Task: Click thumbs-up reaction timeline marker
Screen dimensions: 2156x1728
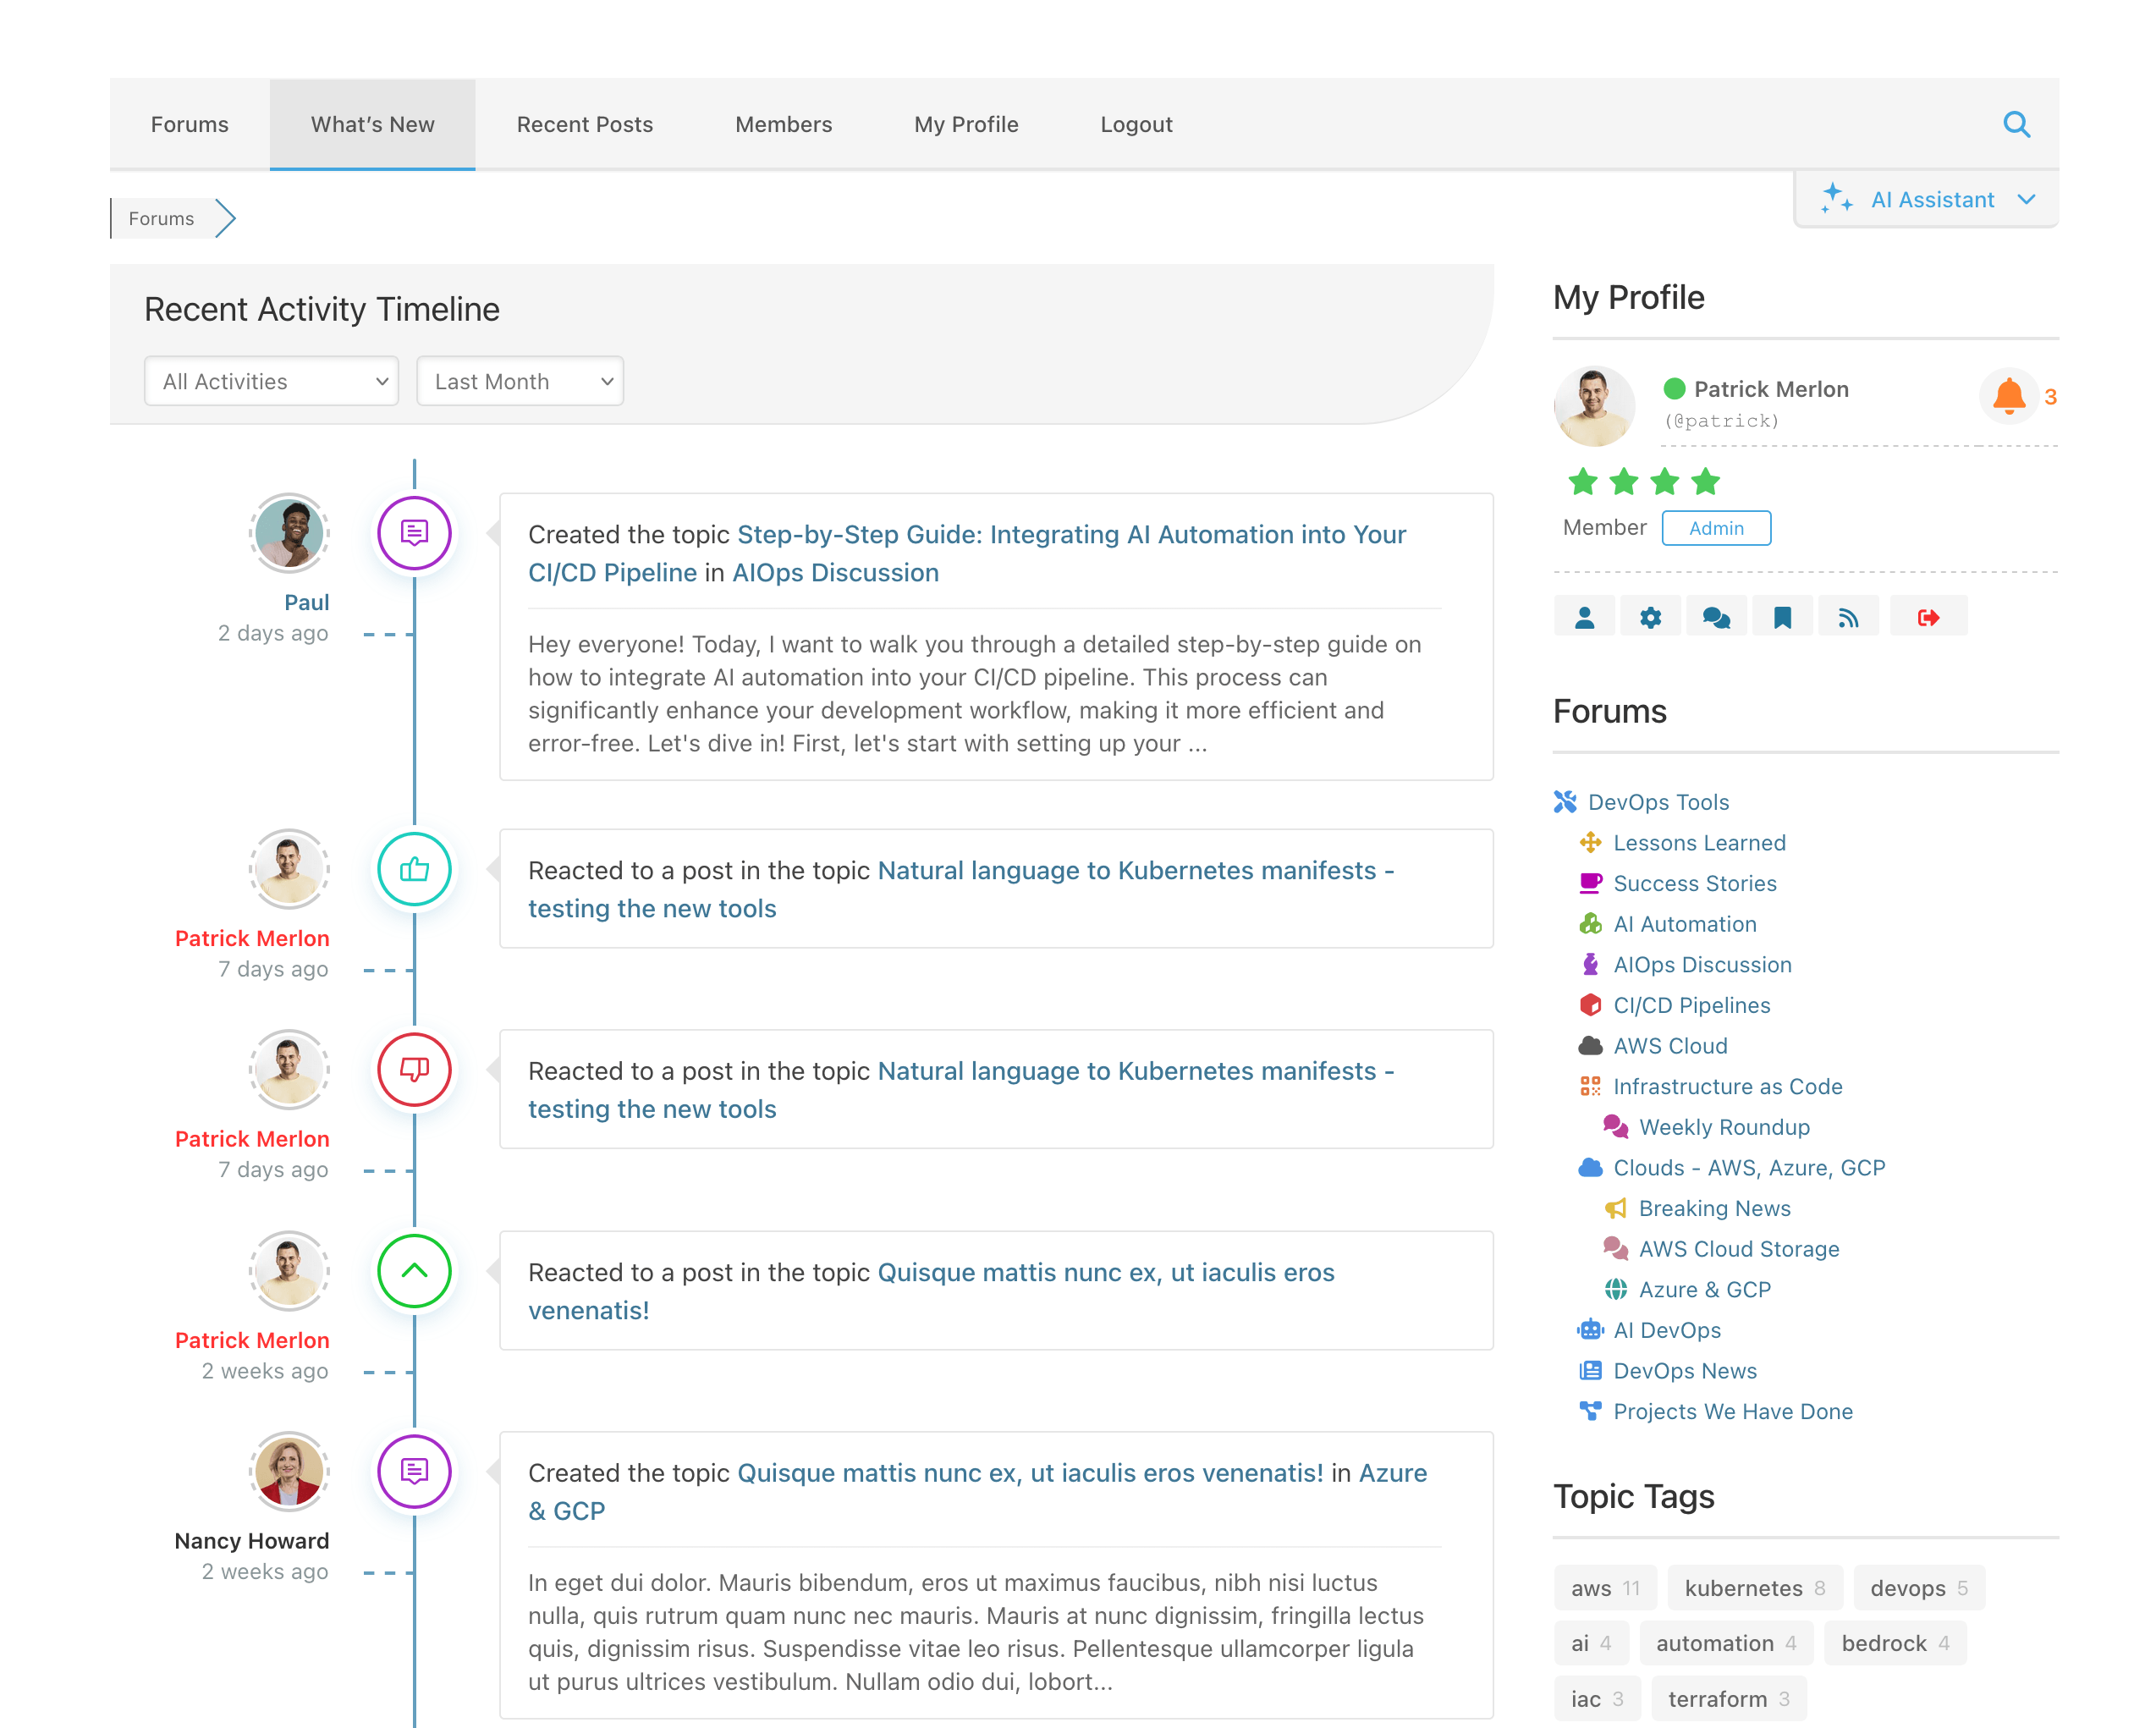Action: pyautogui.click(x=414, y=869)
